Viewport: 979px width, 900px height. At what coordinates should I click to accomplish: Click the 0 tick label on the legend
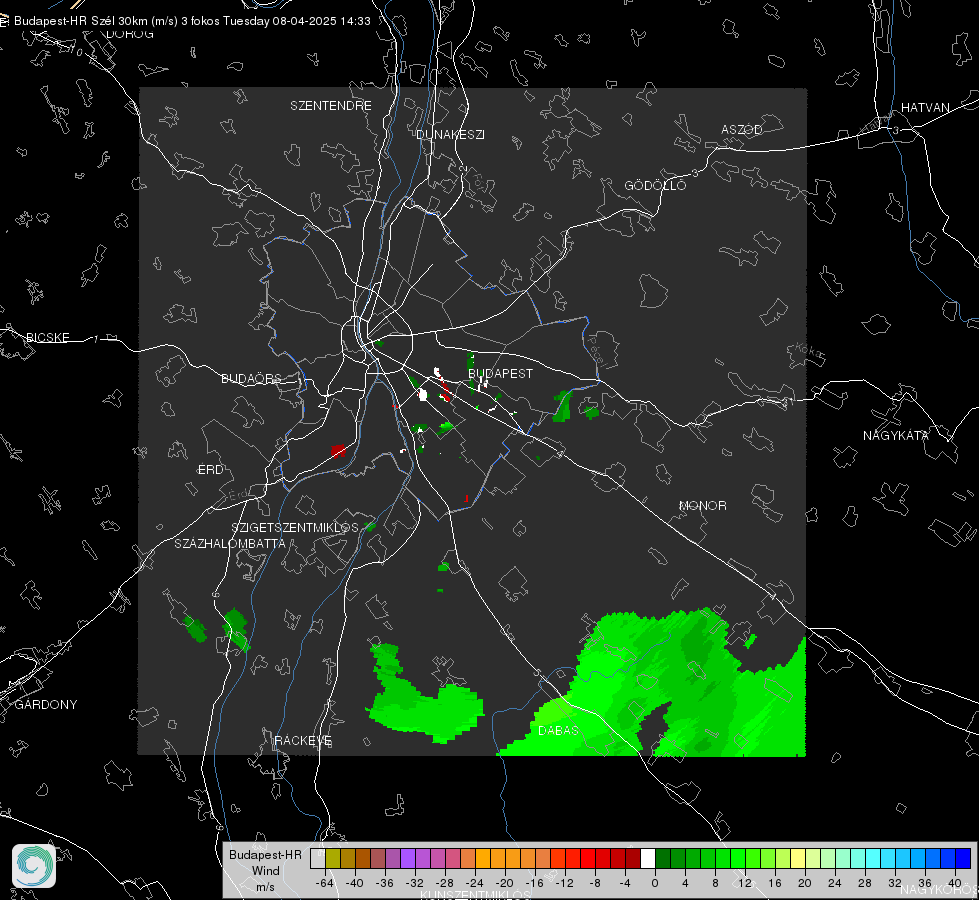(655, 883)
